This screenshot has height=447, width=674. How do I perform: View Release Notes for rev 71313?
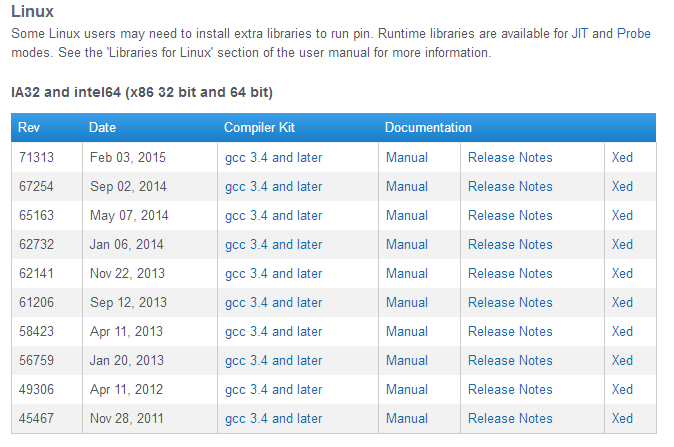click(510, 158)
